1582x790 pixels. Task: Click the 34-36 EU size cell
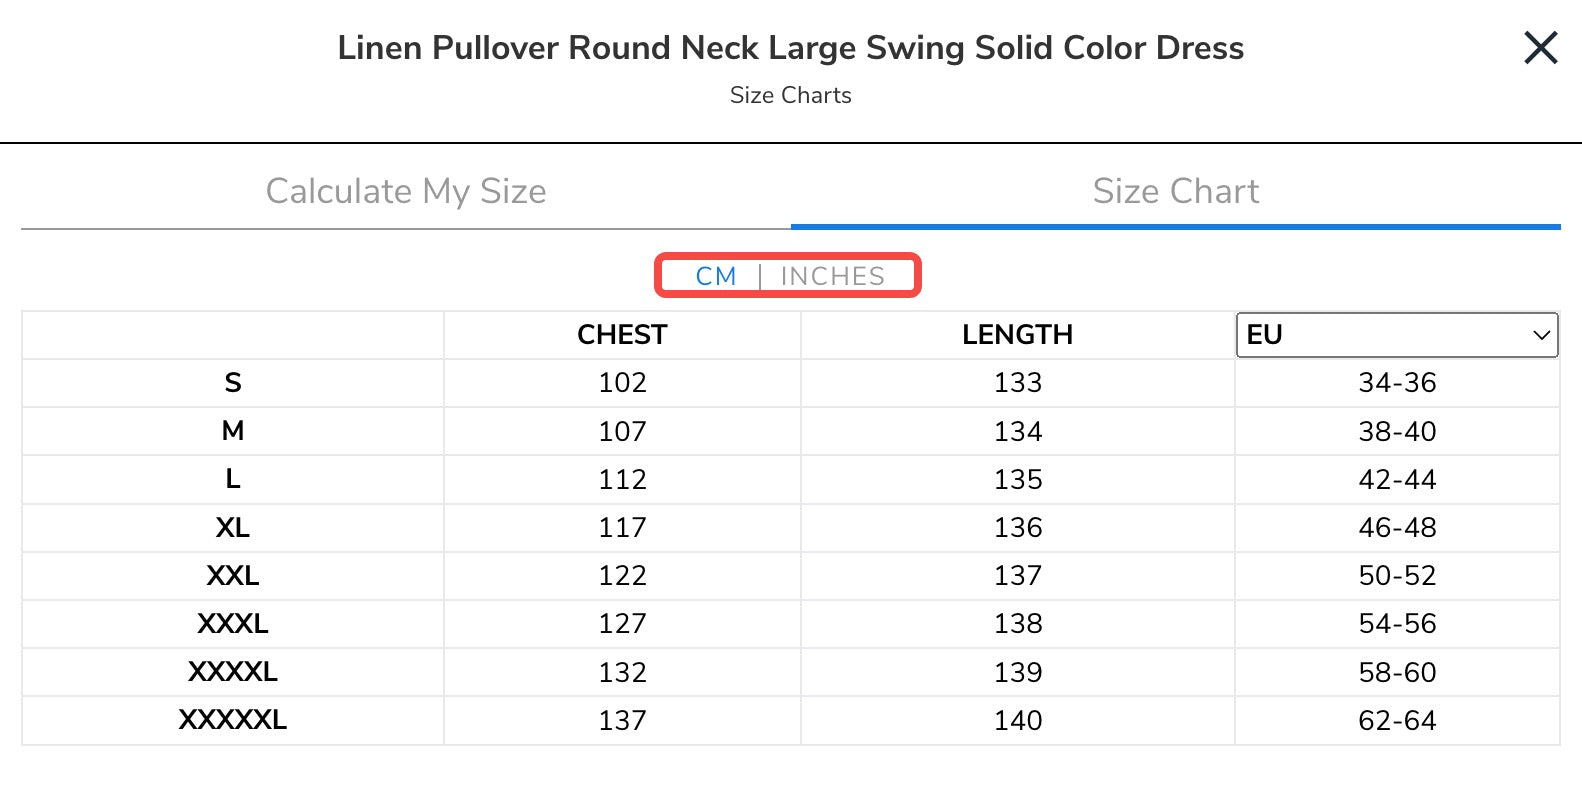pyautogui.click(x=1396, y=383)
